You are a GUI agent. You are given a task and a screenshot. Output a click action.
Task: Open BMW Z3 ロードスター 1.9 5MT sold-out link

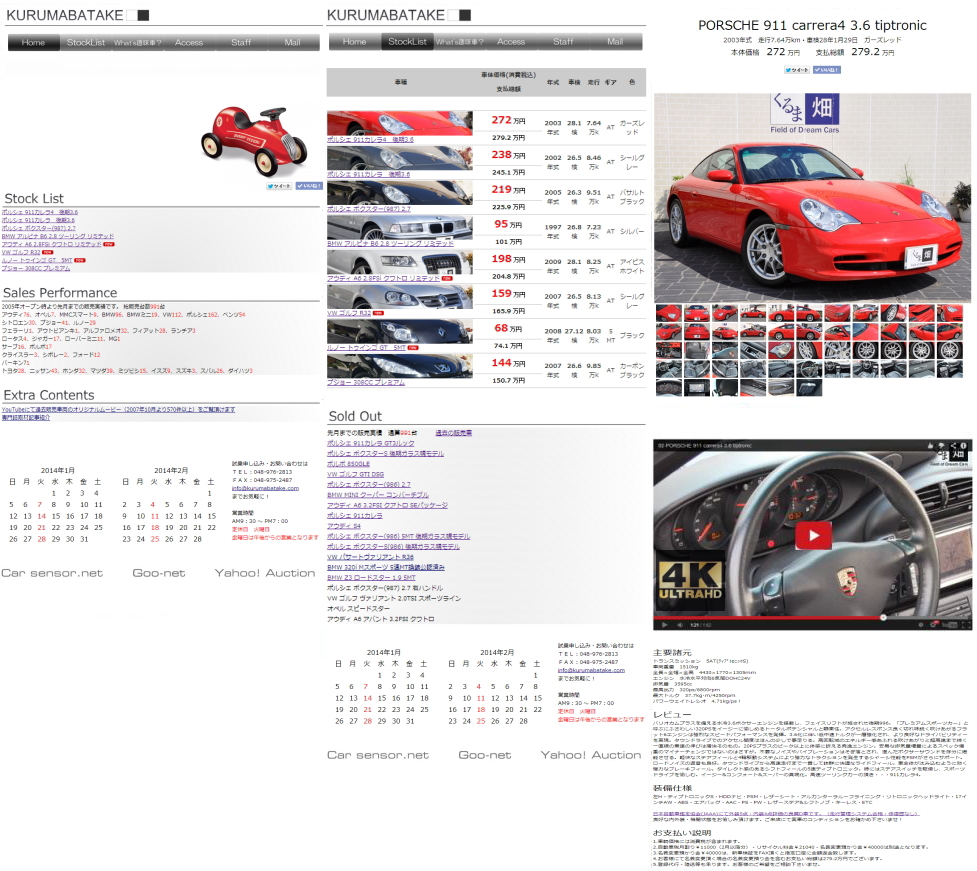pos(371,578)
